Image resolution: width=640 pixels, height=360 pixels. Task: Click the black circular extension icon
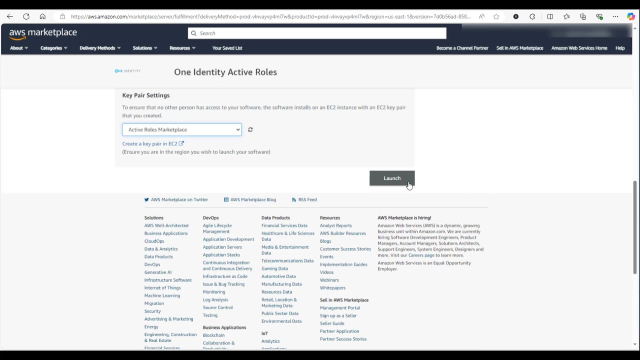pos(516,16)
